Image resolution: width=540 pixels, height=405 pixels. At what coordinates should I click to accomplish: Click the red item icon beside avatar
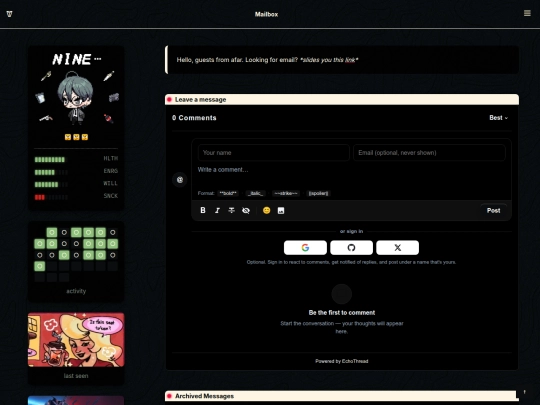coord(108,118)
